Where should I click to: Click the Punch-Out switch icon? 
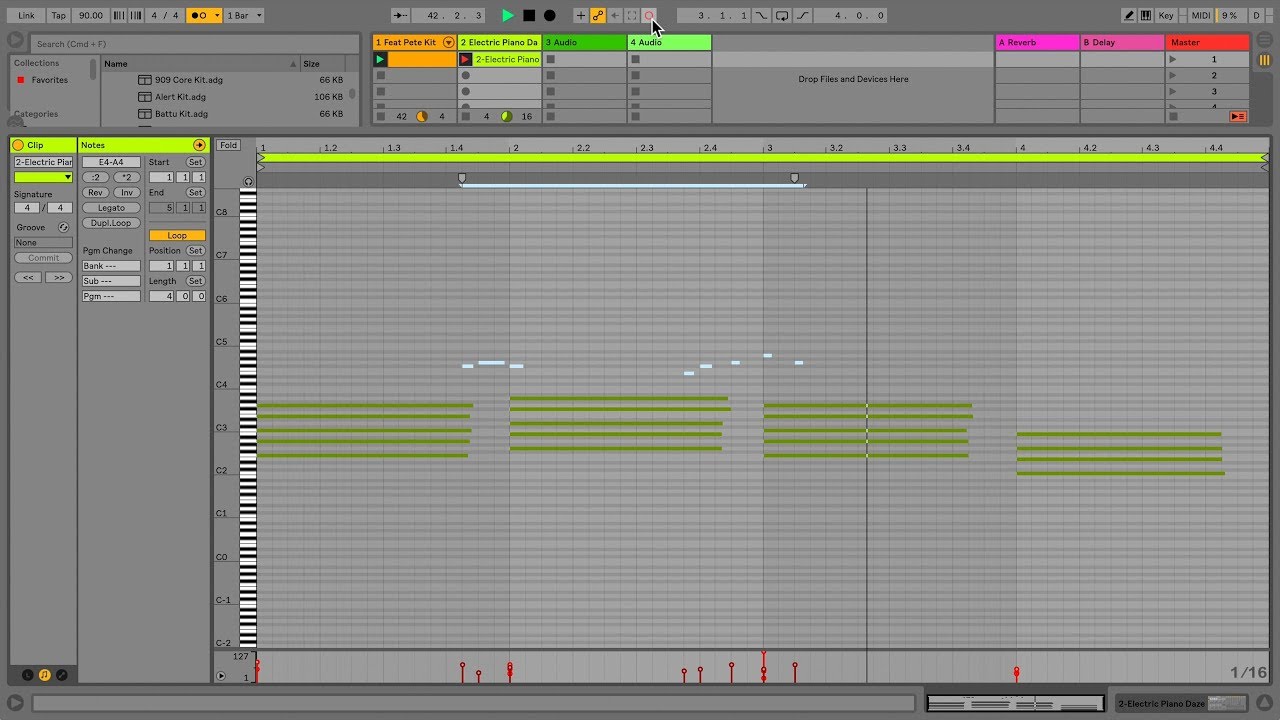pos(802,16)
